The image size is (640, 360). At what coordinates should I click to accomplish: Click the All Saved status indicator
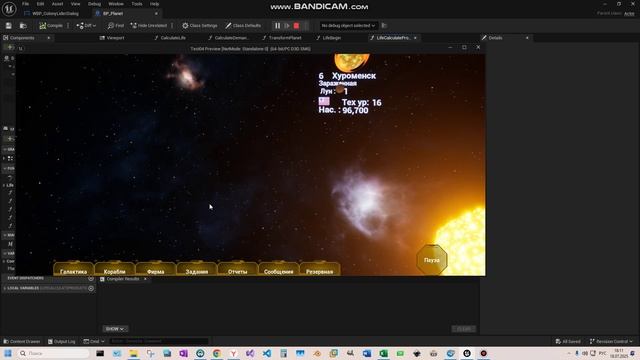568,341
